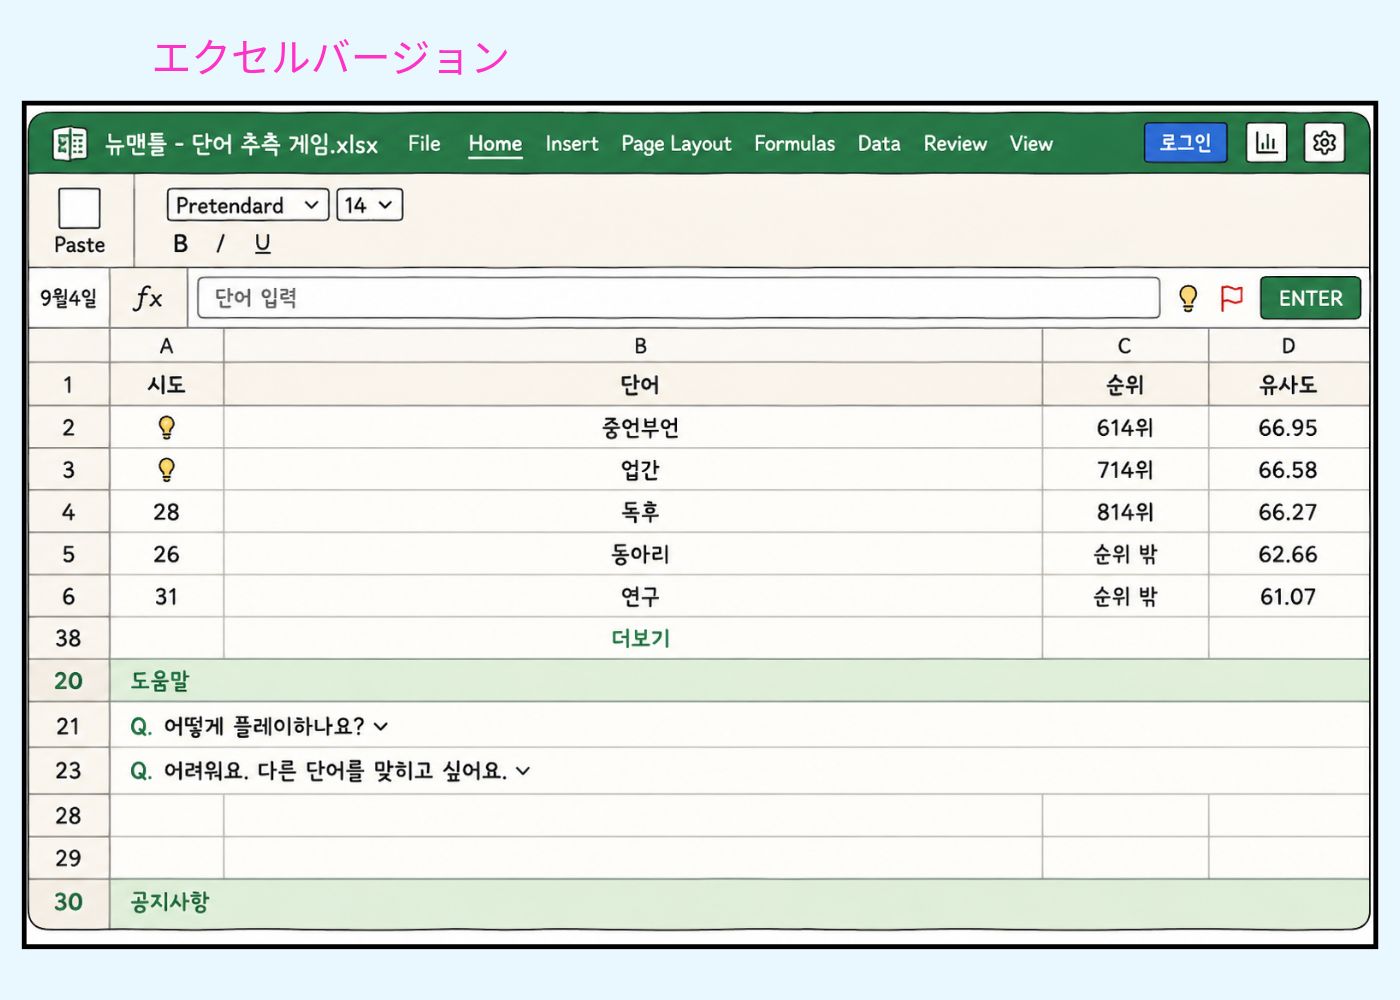1400x1000 pixels.
Task: Click the spreadsheet logo icon in title bar
Action: tap(70, 144)
